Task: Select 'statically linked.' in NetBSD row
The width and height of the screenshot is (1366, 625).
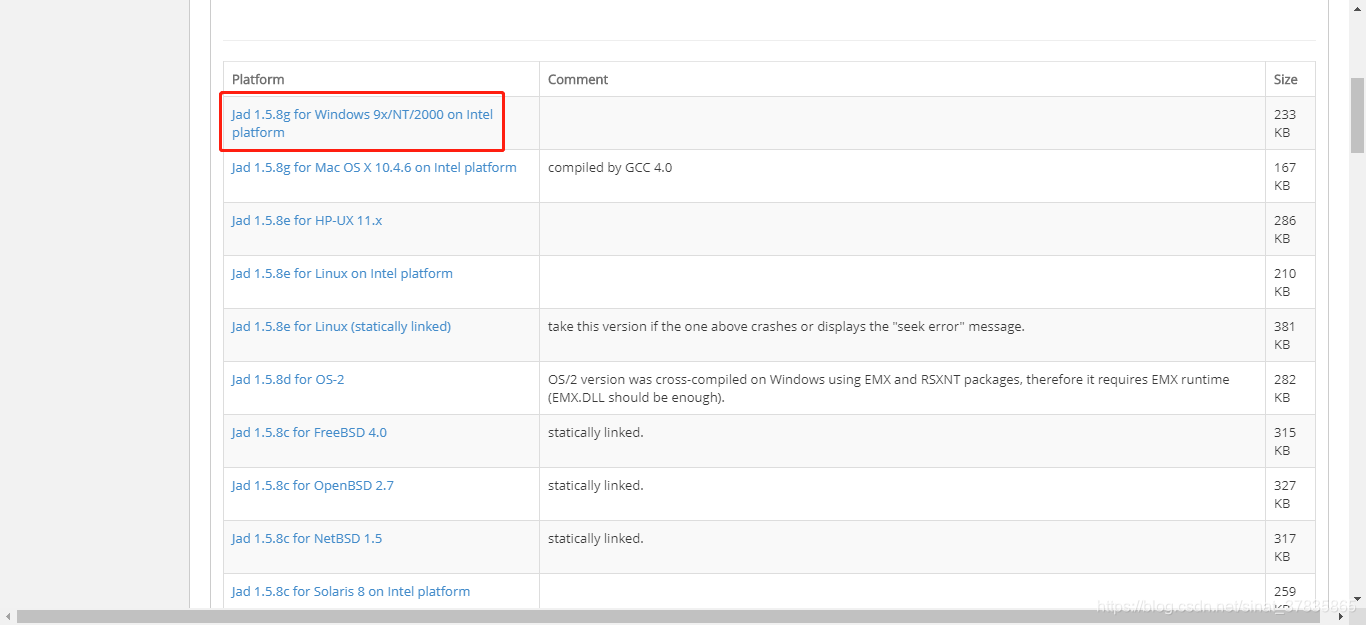Action: click(596, 538)
